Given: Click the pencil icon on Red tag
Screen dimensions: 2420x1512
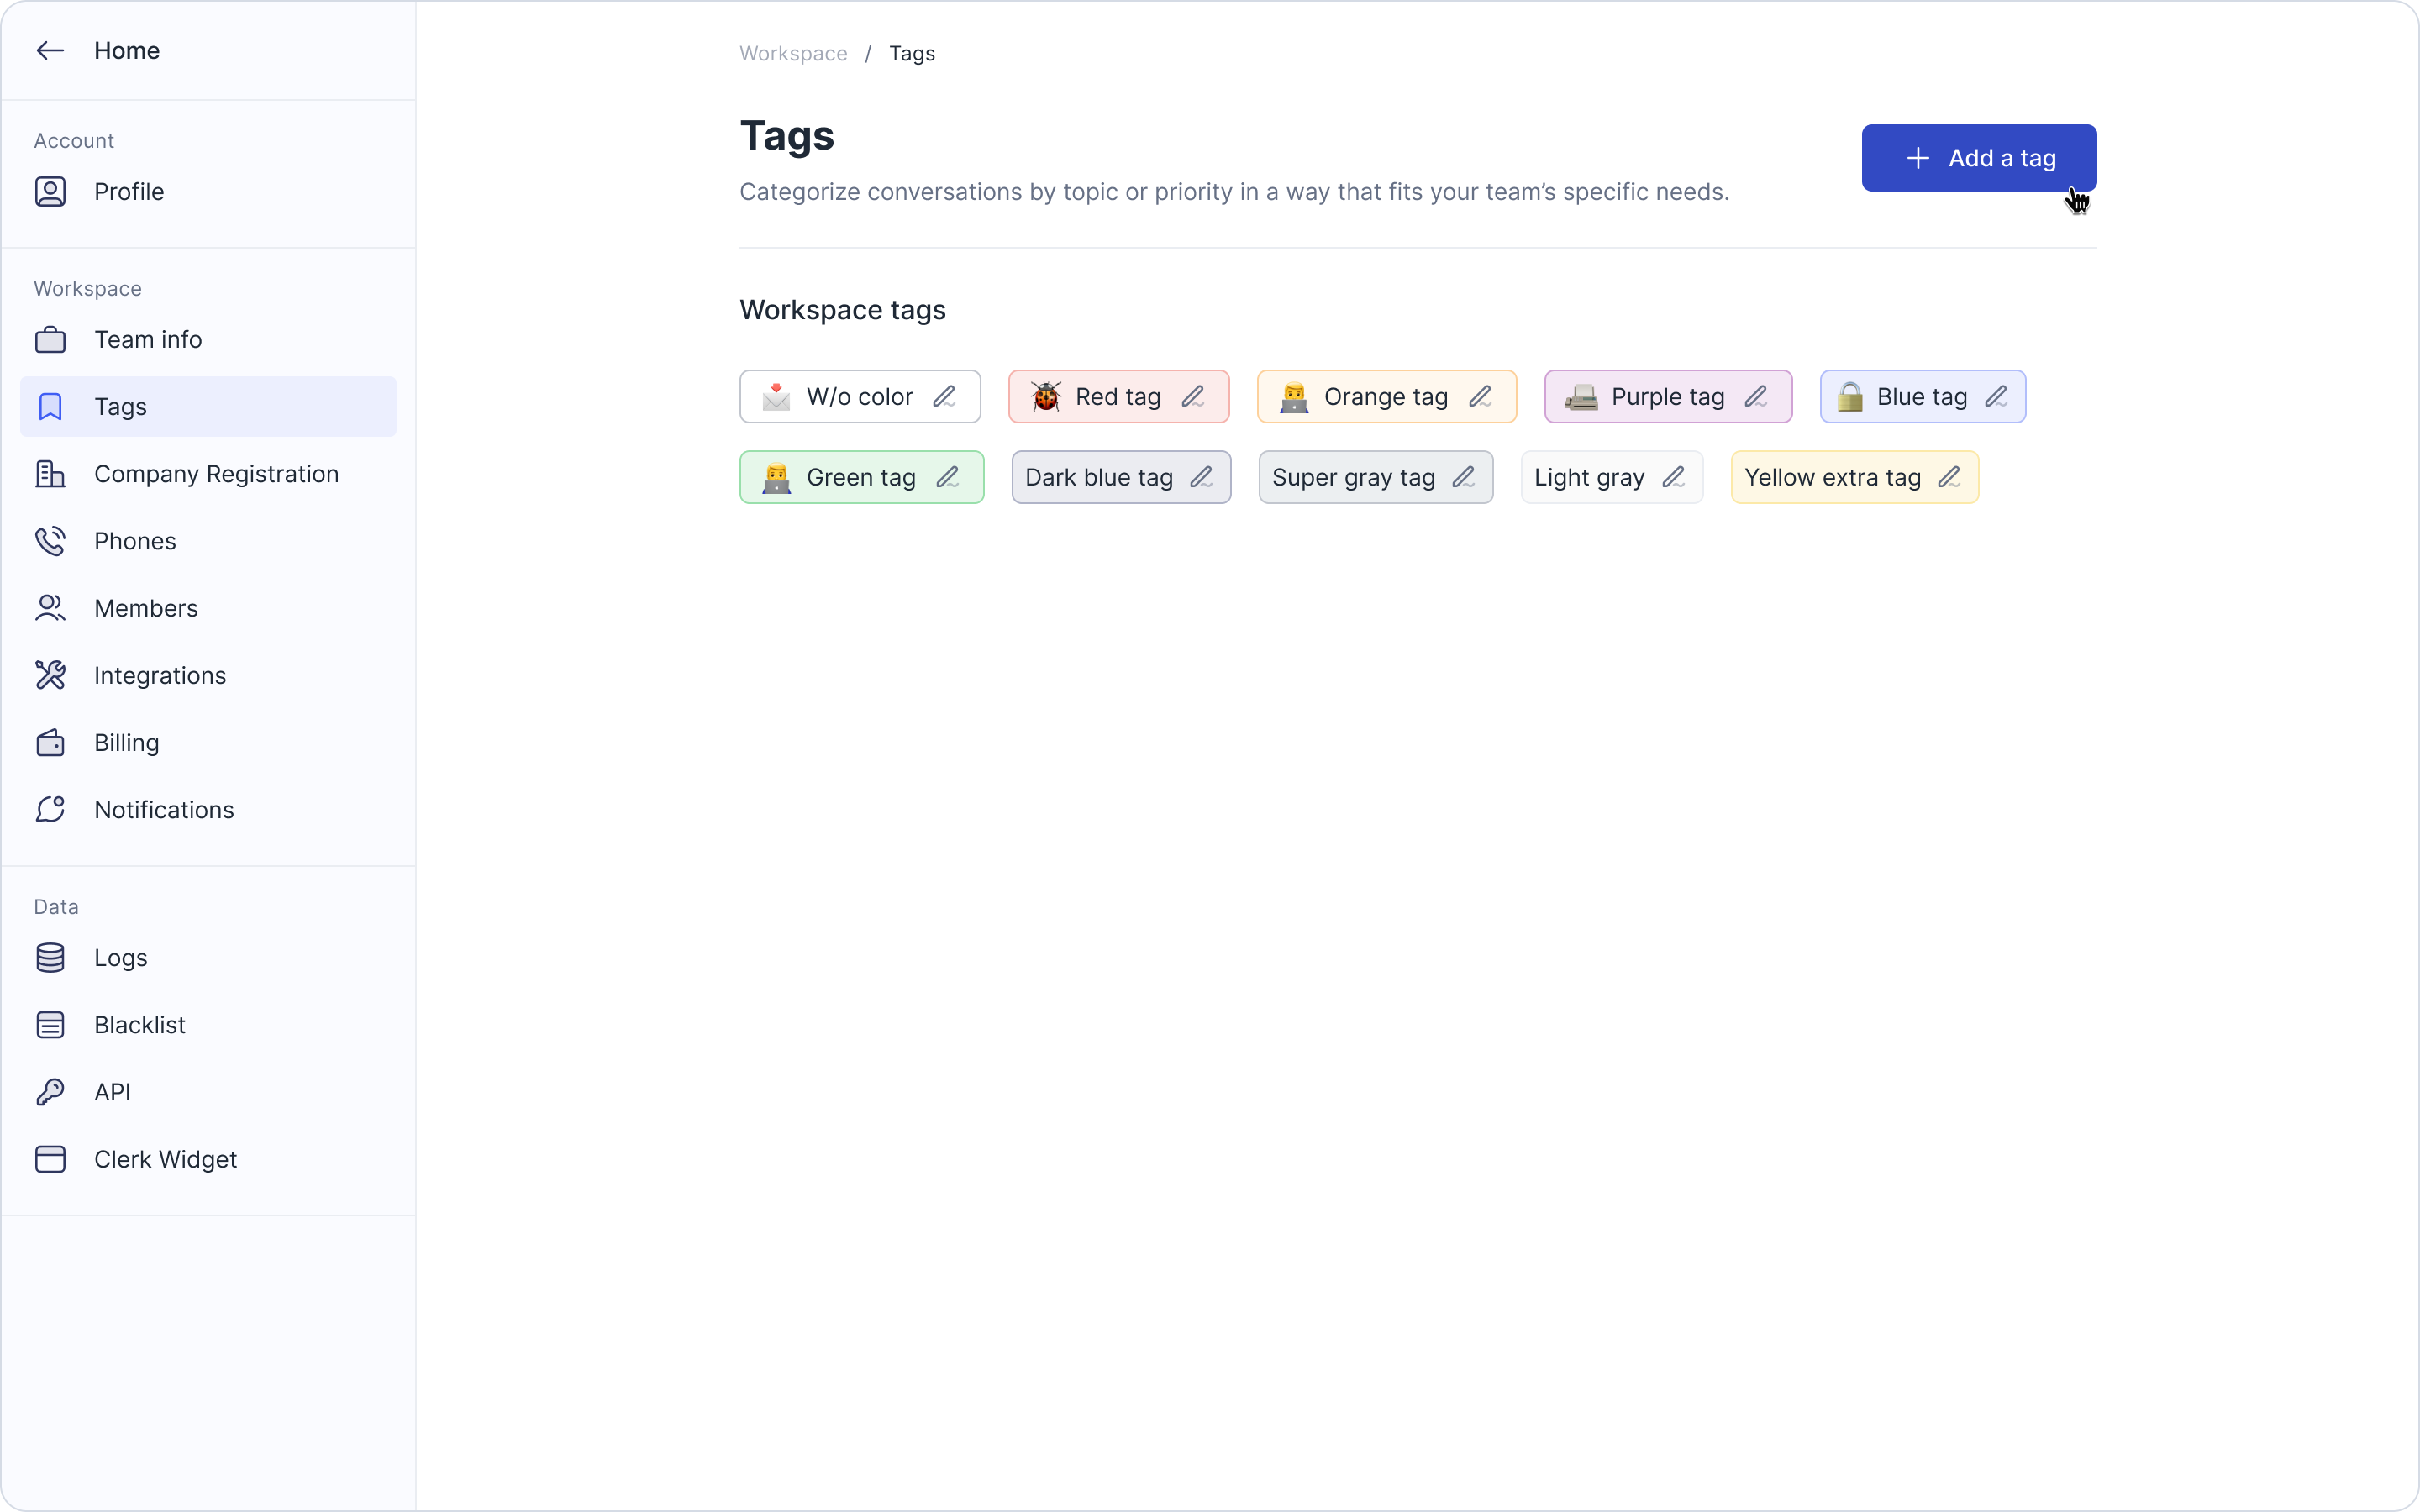Looking at the screenshot, I should 1192,397.
